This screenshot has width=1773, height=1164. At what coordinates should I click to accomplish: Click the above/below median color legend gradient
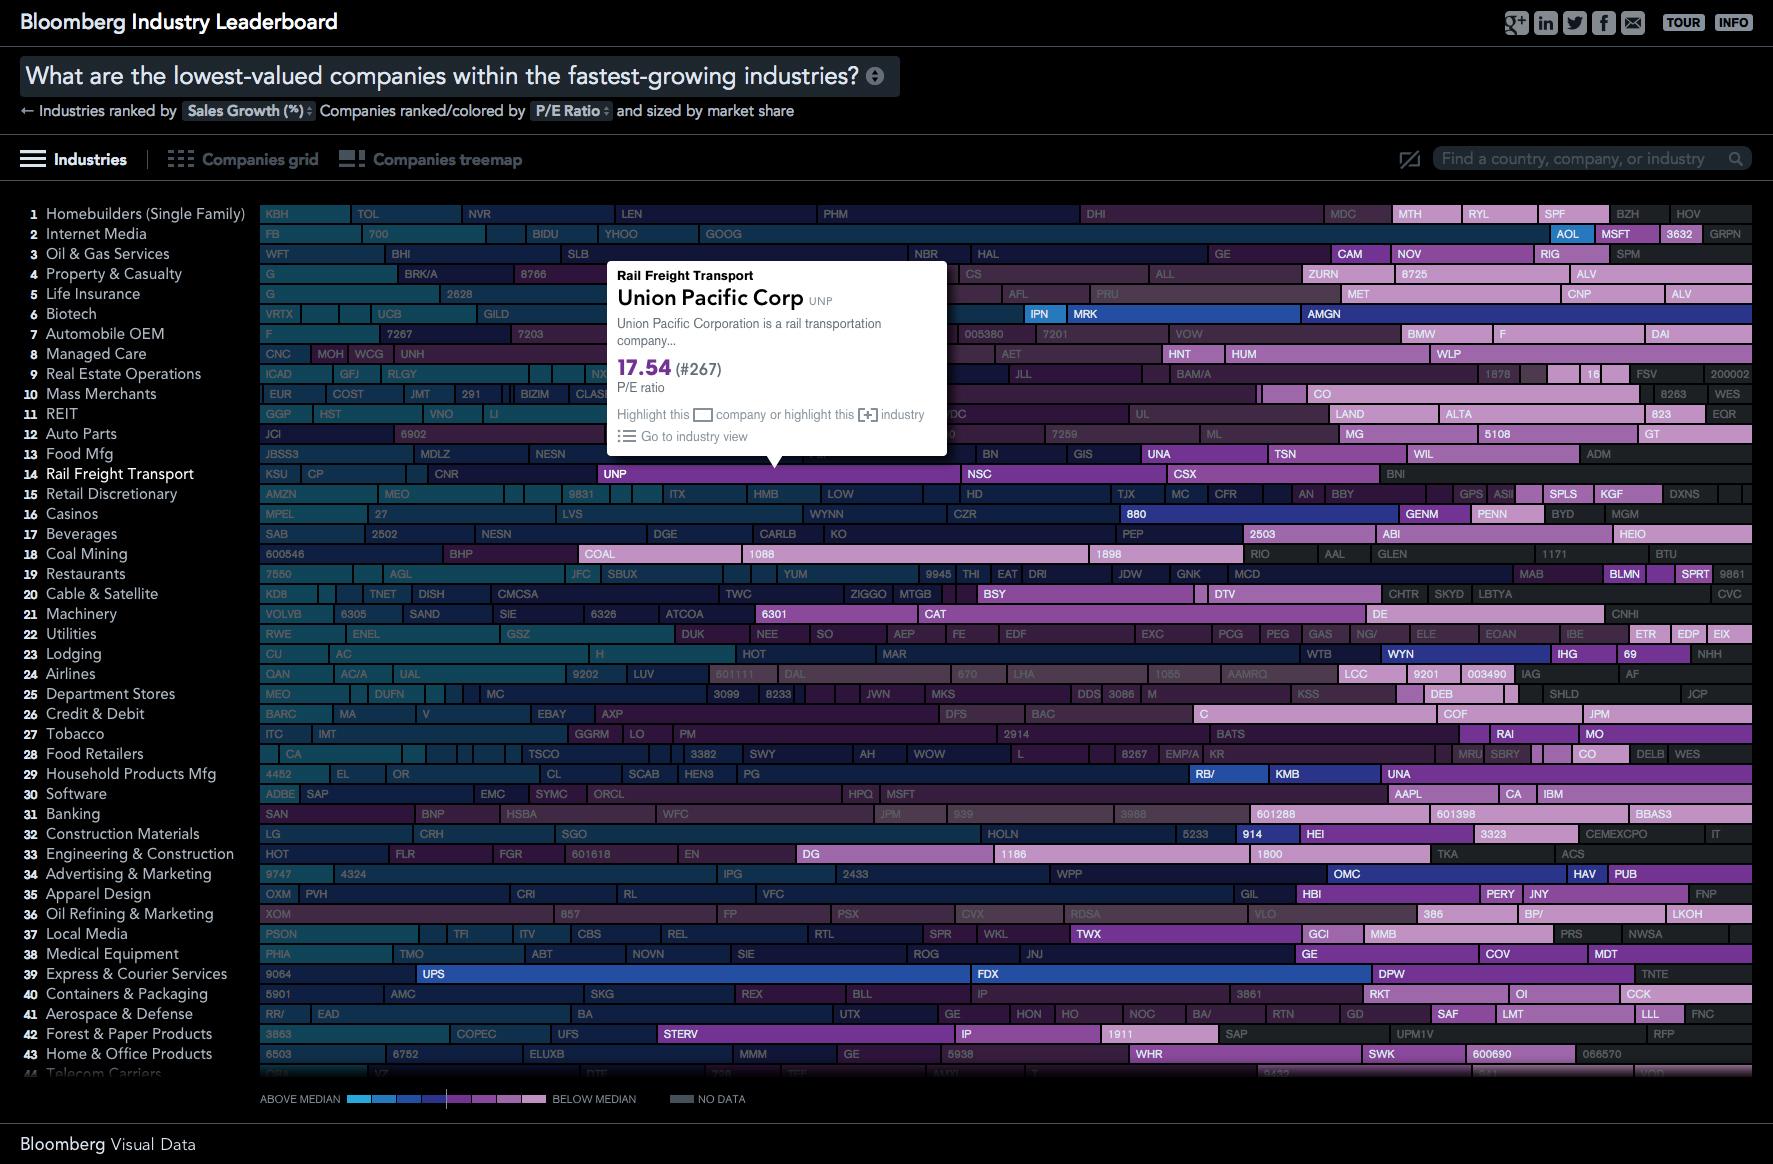tap(445, 1098)
